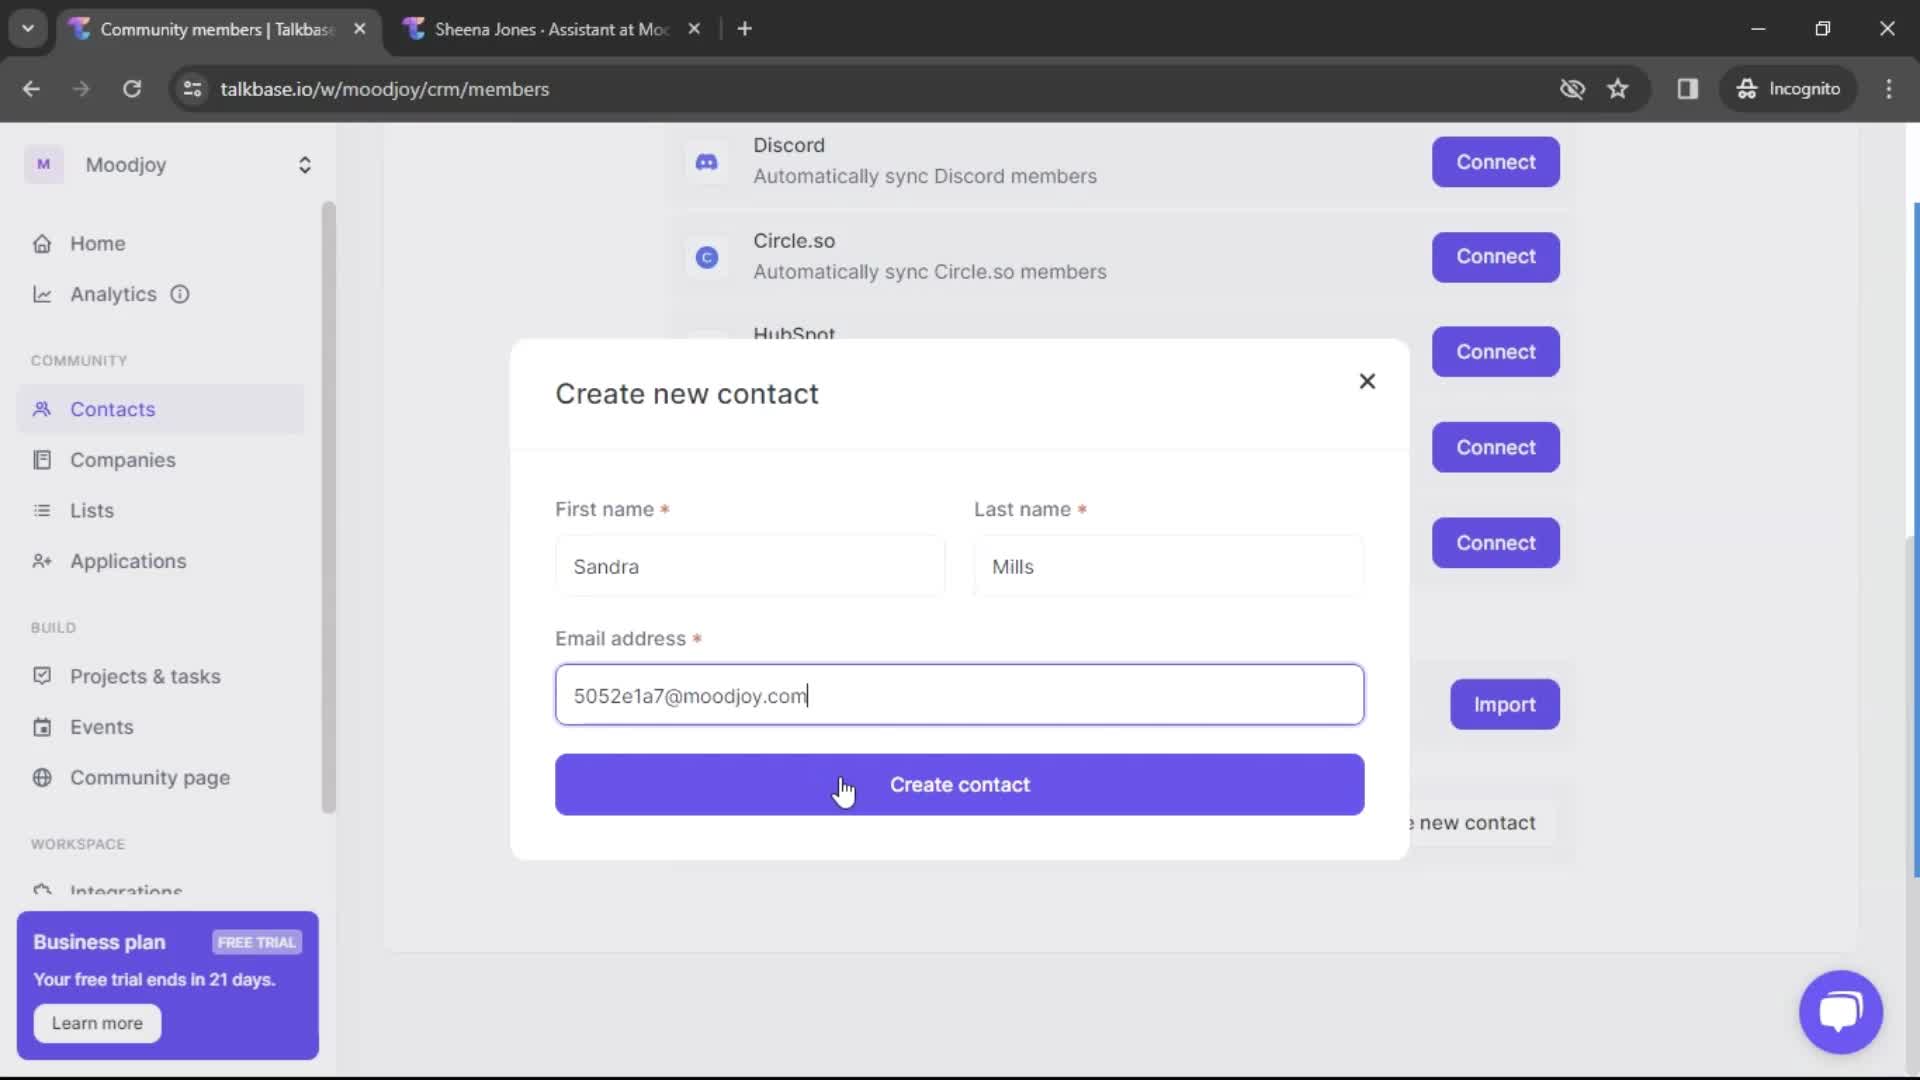Click the Email address input field
The height and width of the screenshot is (1080, 1920).
pyautogui.click(x=959, y=695)
